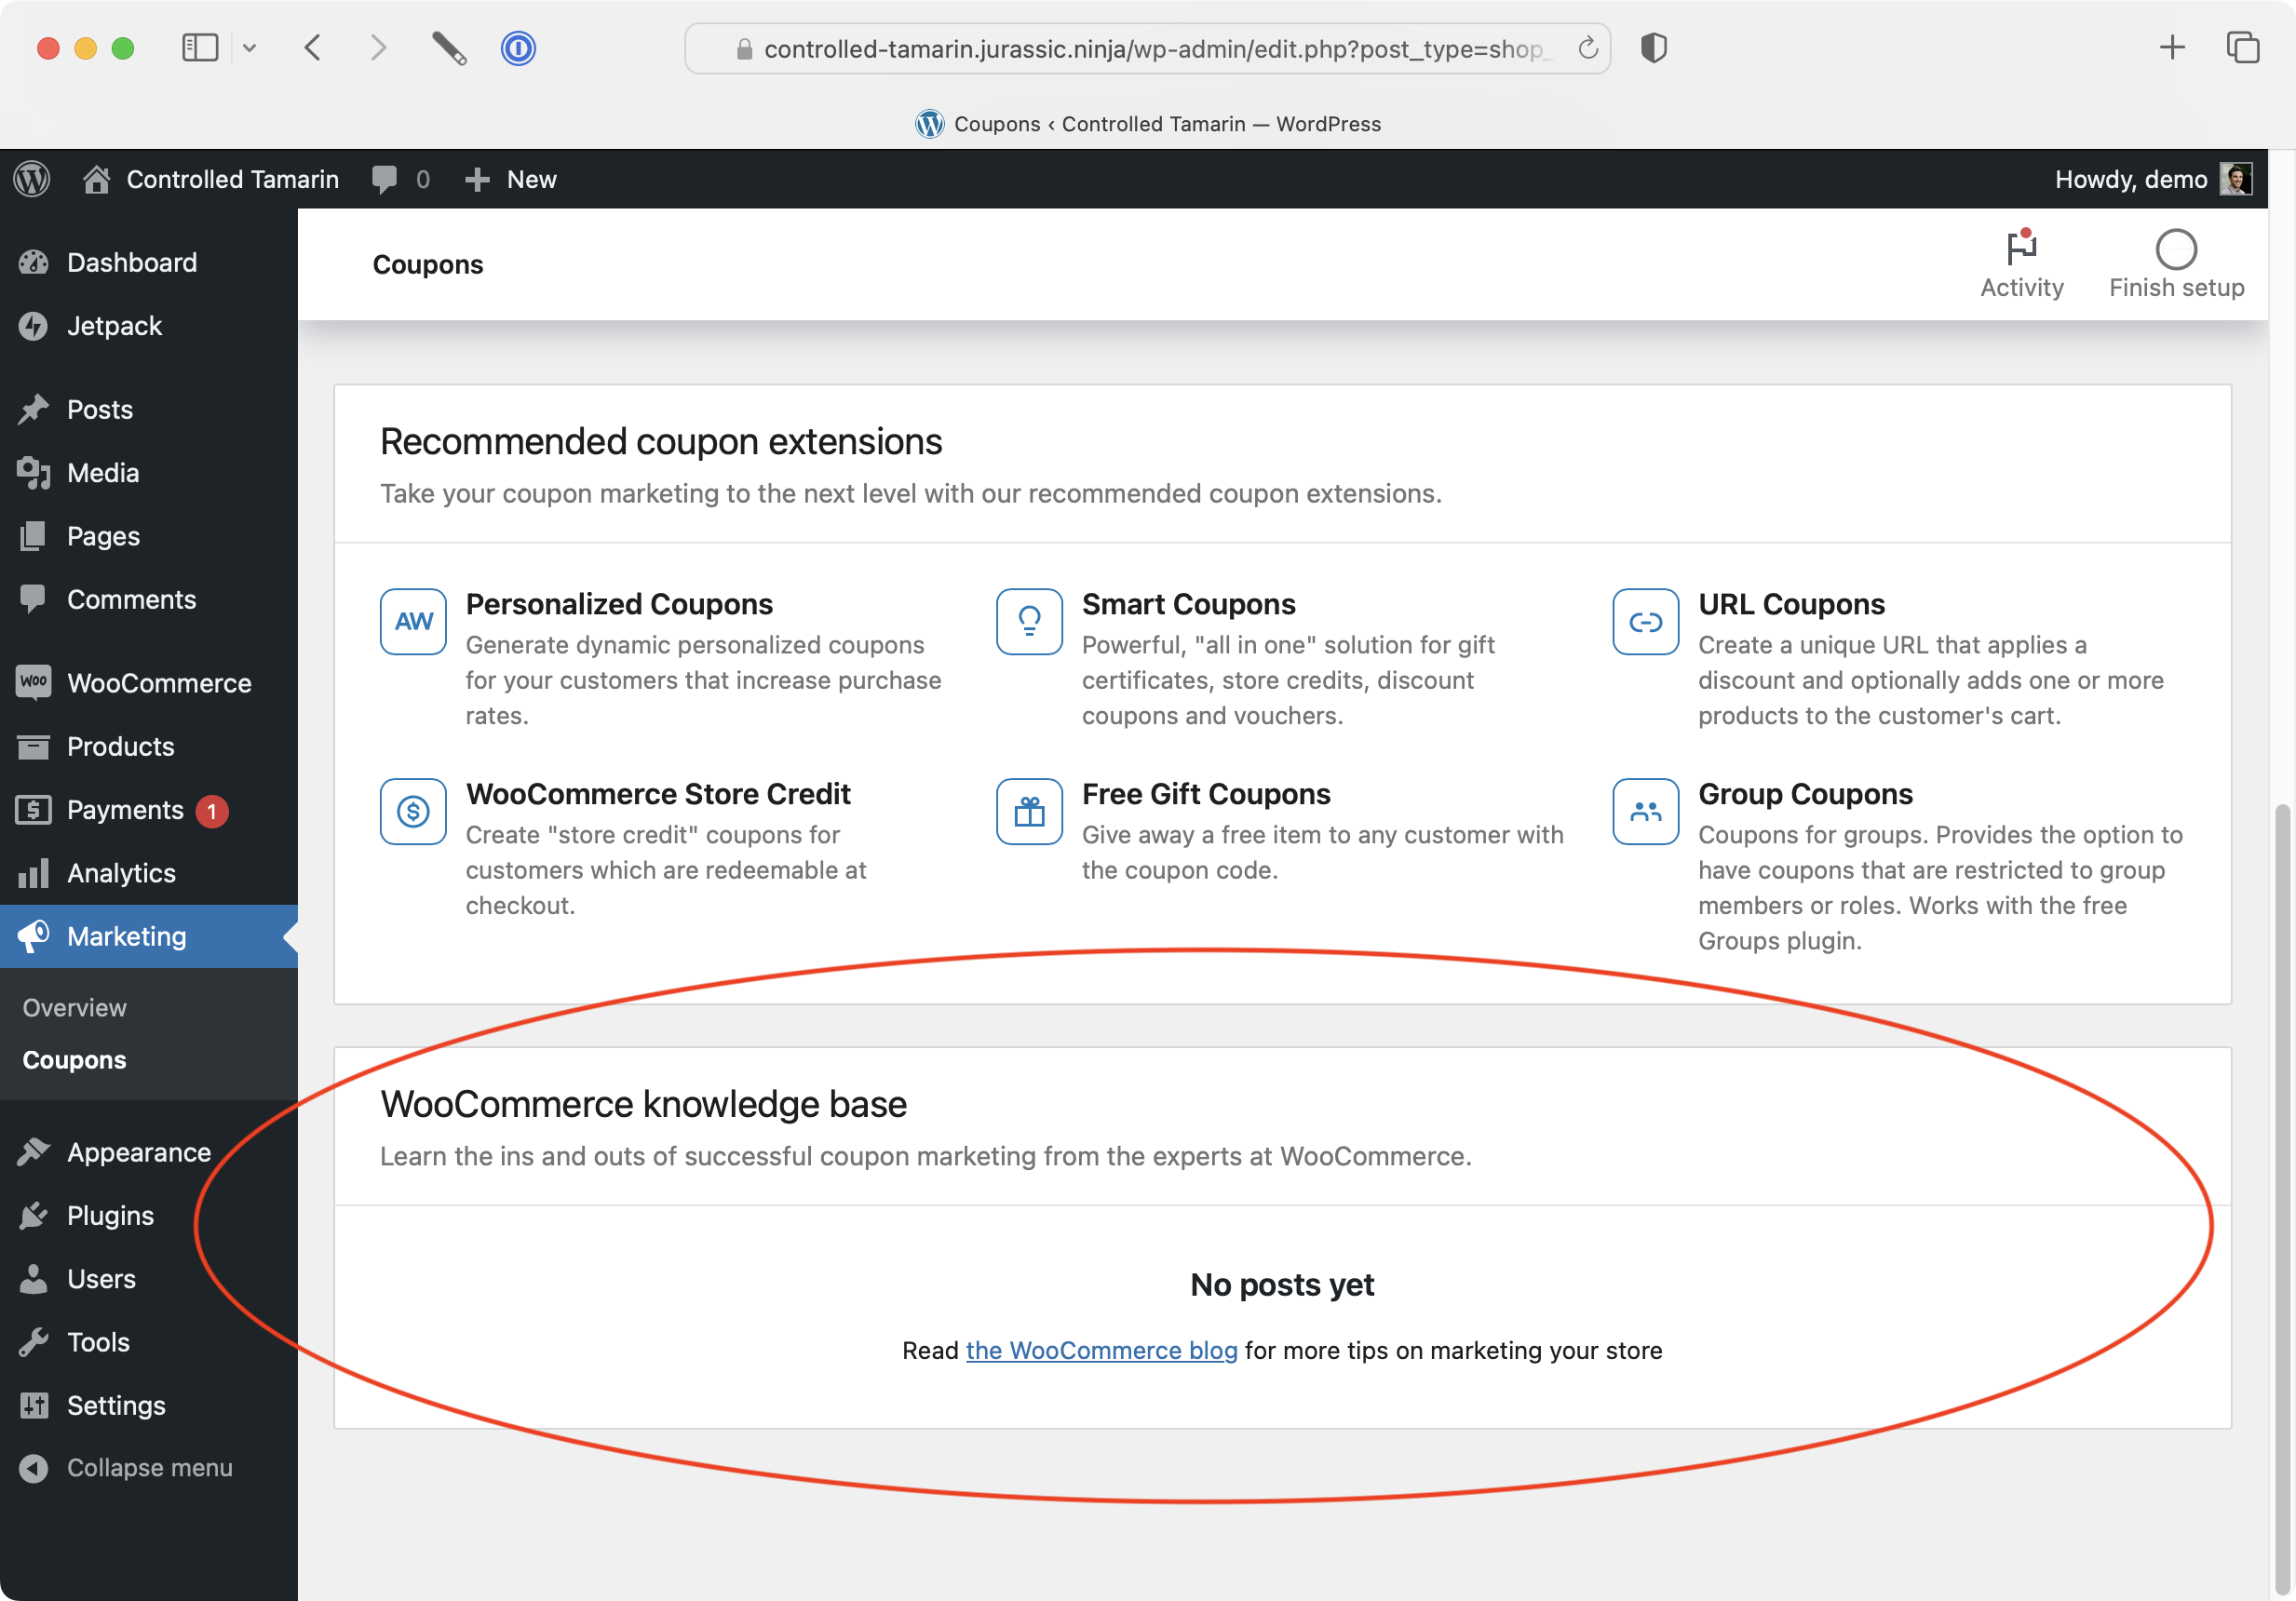
Task: Select Overview under the Marketing menu
Action: pos(73,1007)
